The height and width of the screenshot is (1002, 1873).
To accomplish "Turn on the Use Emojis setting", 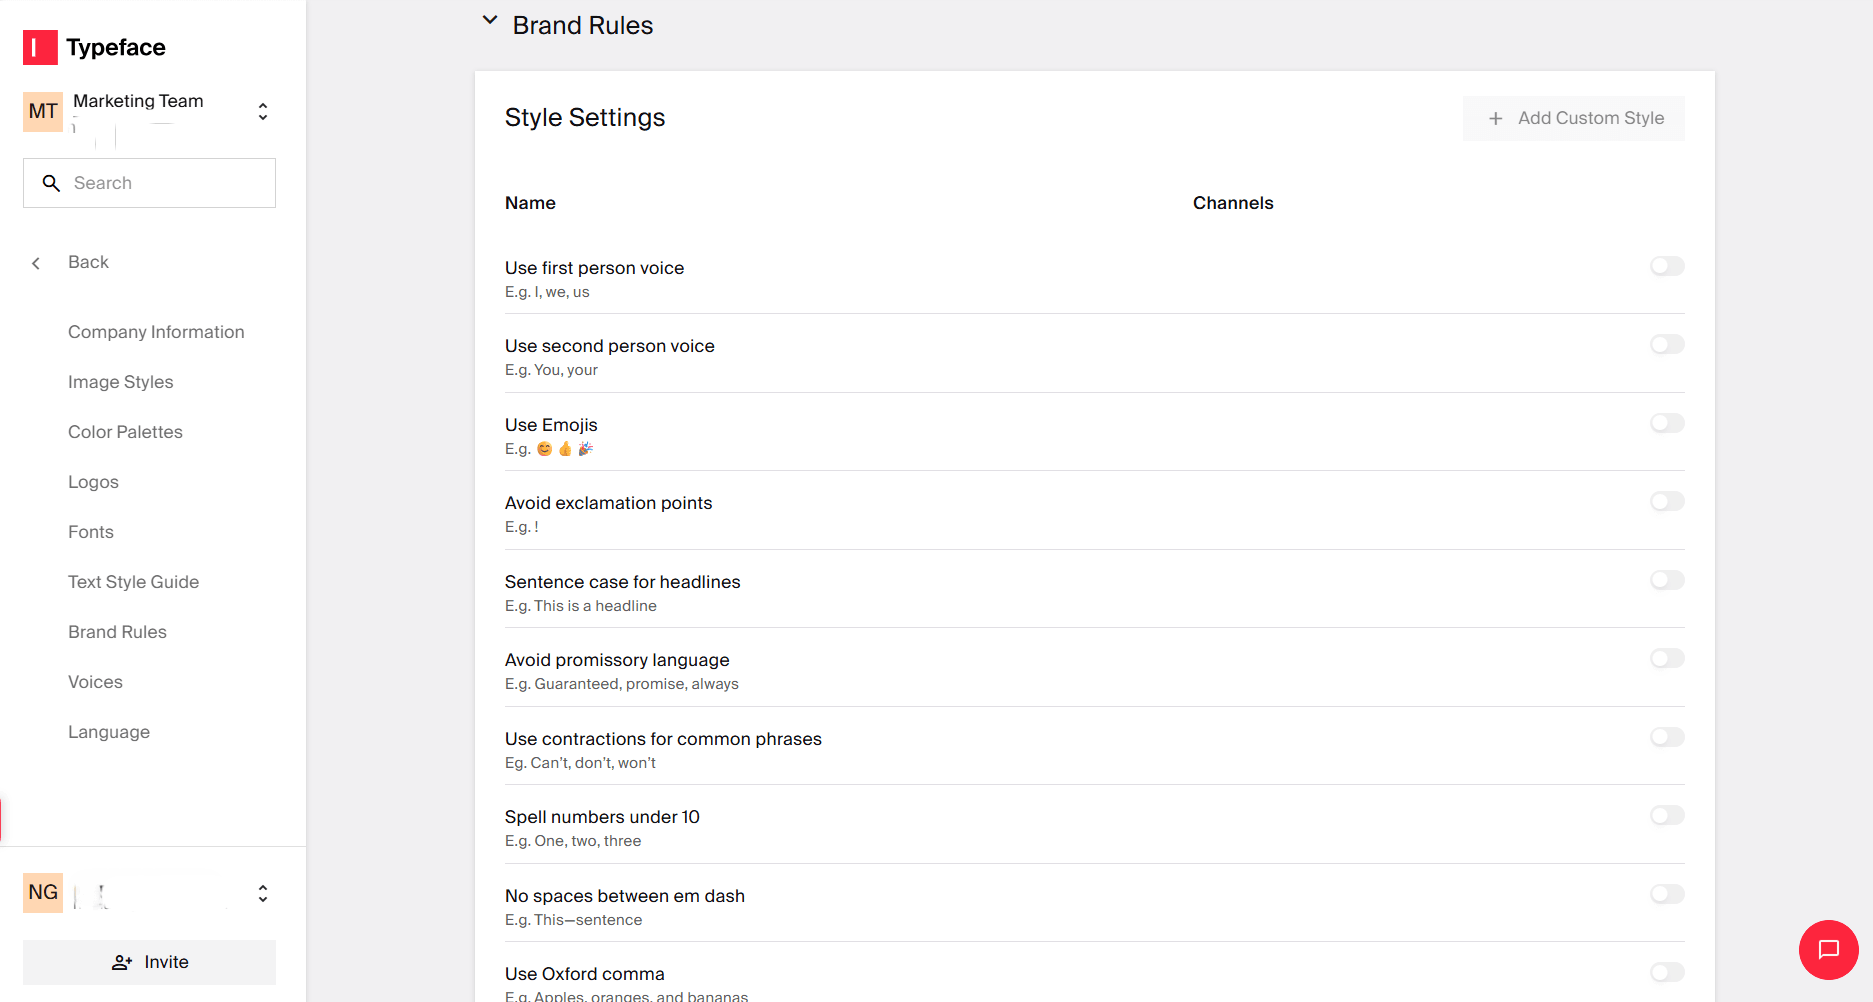I will tap(1666, 423).
